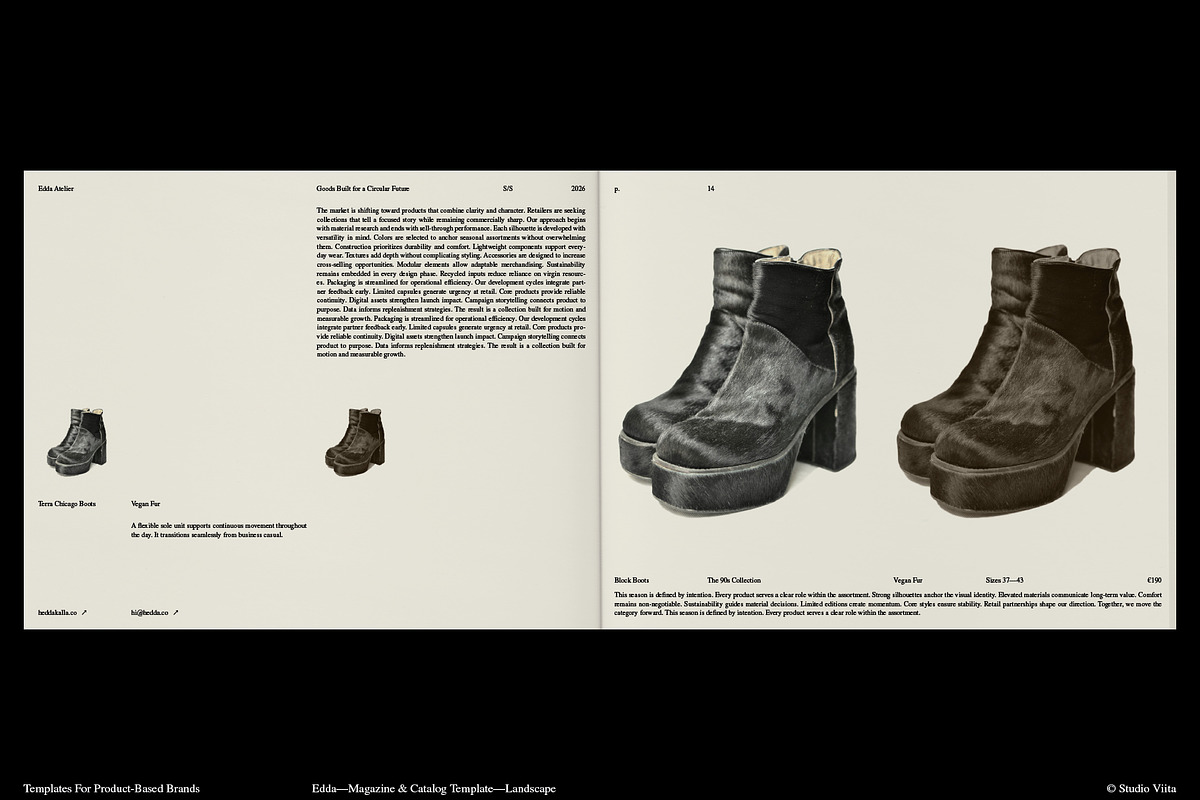The height and width of the screenshot is (800, 1200).
Task: Select the 'market is shifting' body paragraph
Action: (451, 282)
